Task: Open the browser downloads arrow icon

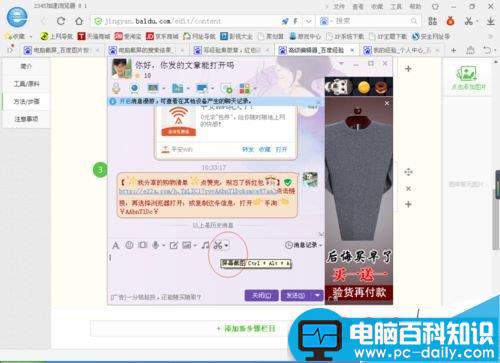Action: coord(490,21)
